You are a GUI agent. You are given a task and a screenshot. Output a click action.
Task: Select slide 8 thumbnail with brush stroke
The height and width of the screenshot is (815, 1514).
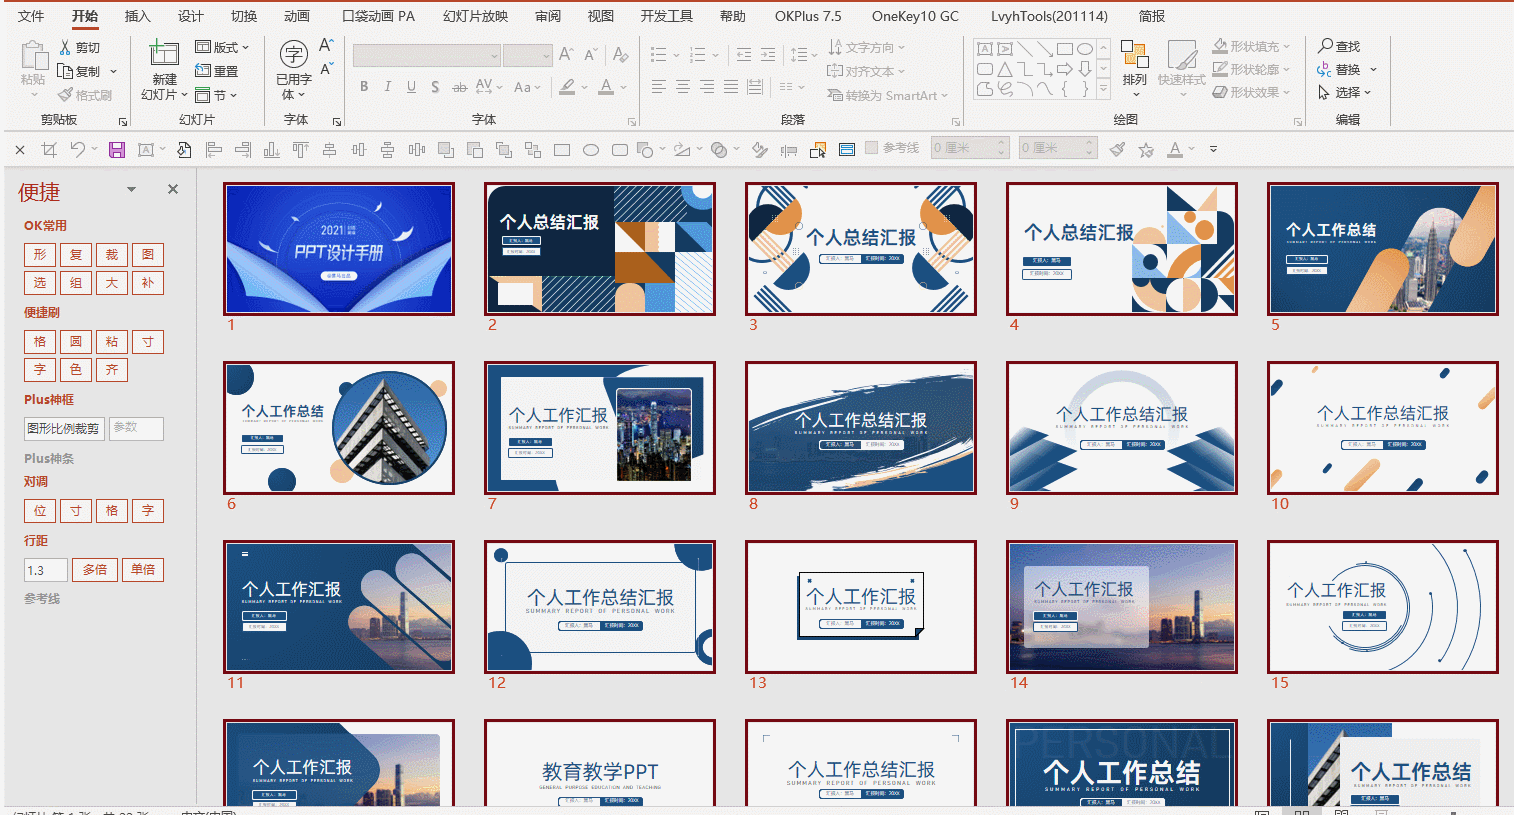click(861, 428)
